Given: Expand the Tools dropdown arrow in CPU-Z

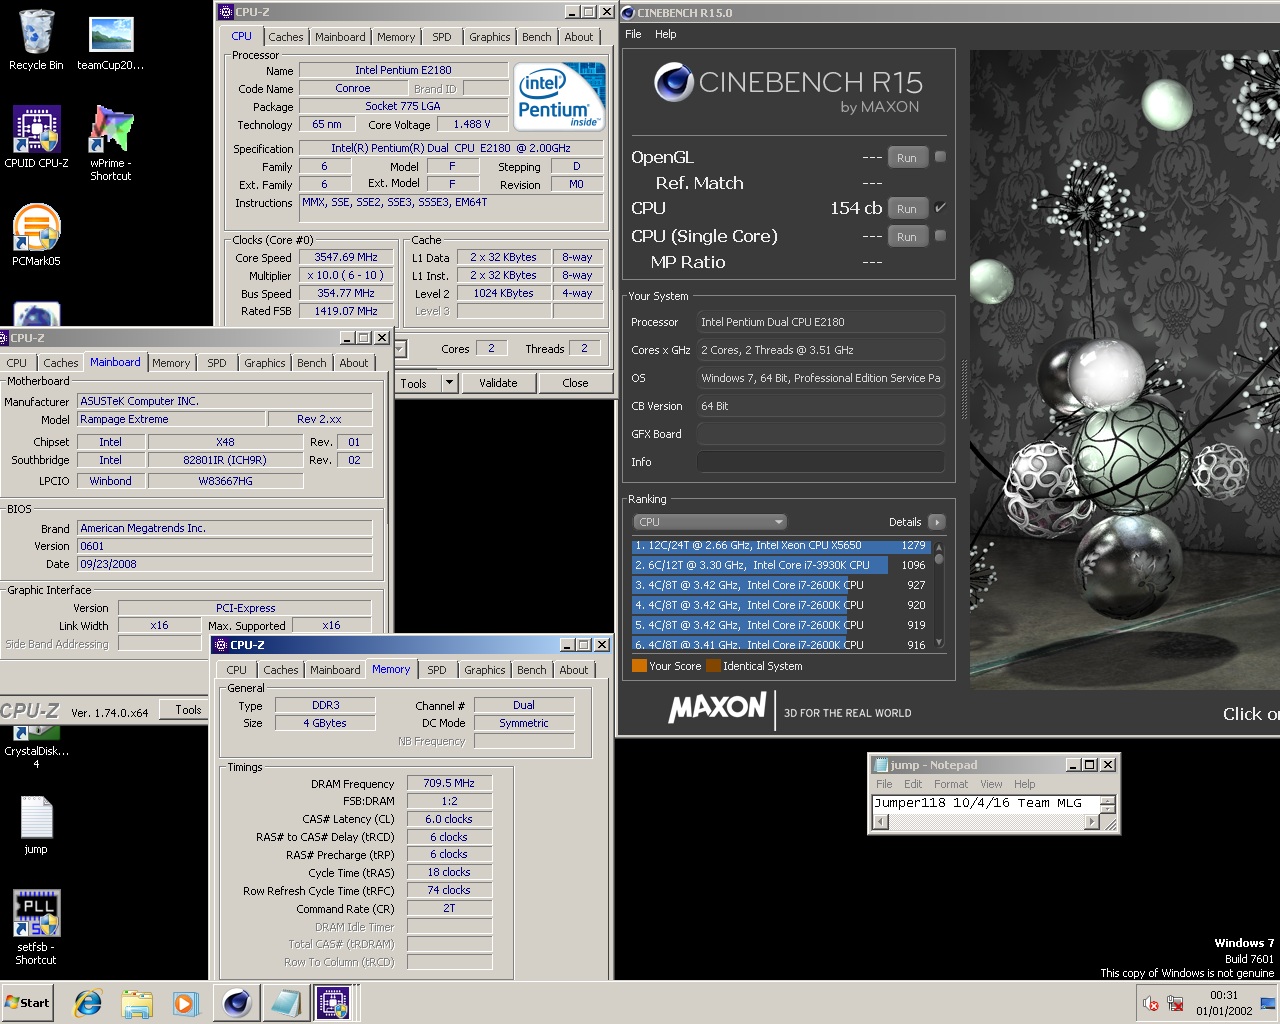Looking at the screenshot, I should tap(449, 383).
